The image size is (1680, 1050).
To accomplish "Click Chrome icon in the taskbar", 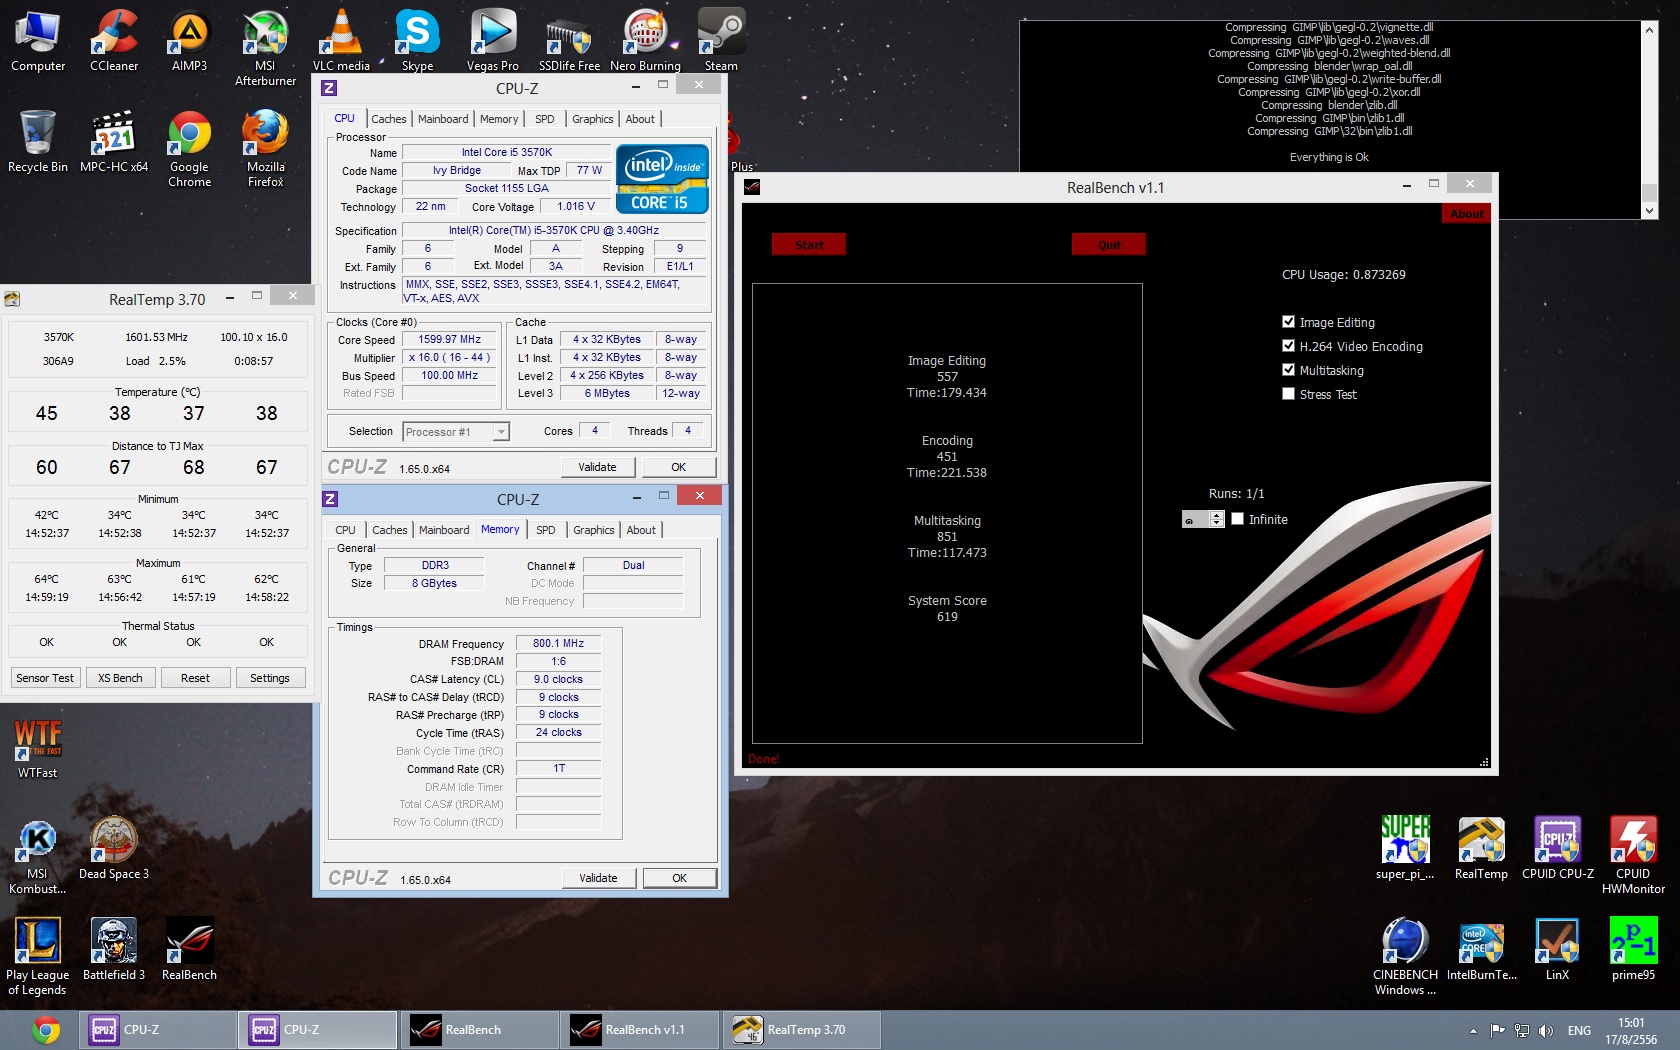I will (45, 1029).
